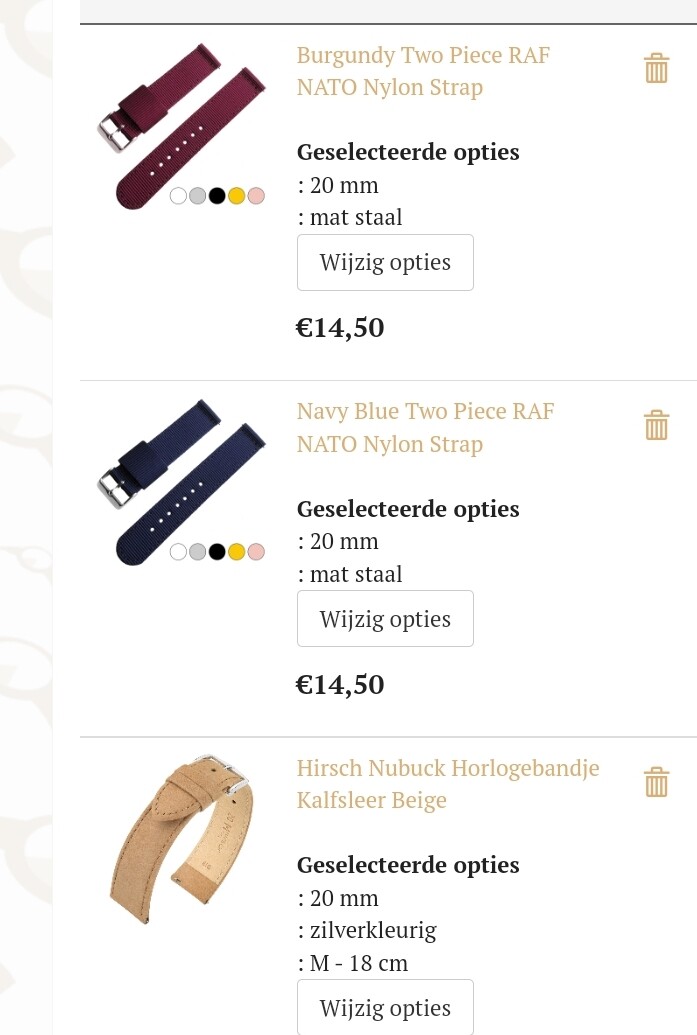Remove Navy Blue strap via trash icon
The image size is (697, 1035).
click(x=656, y=425)
